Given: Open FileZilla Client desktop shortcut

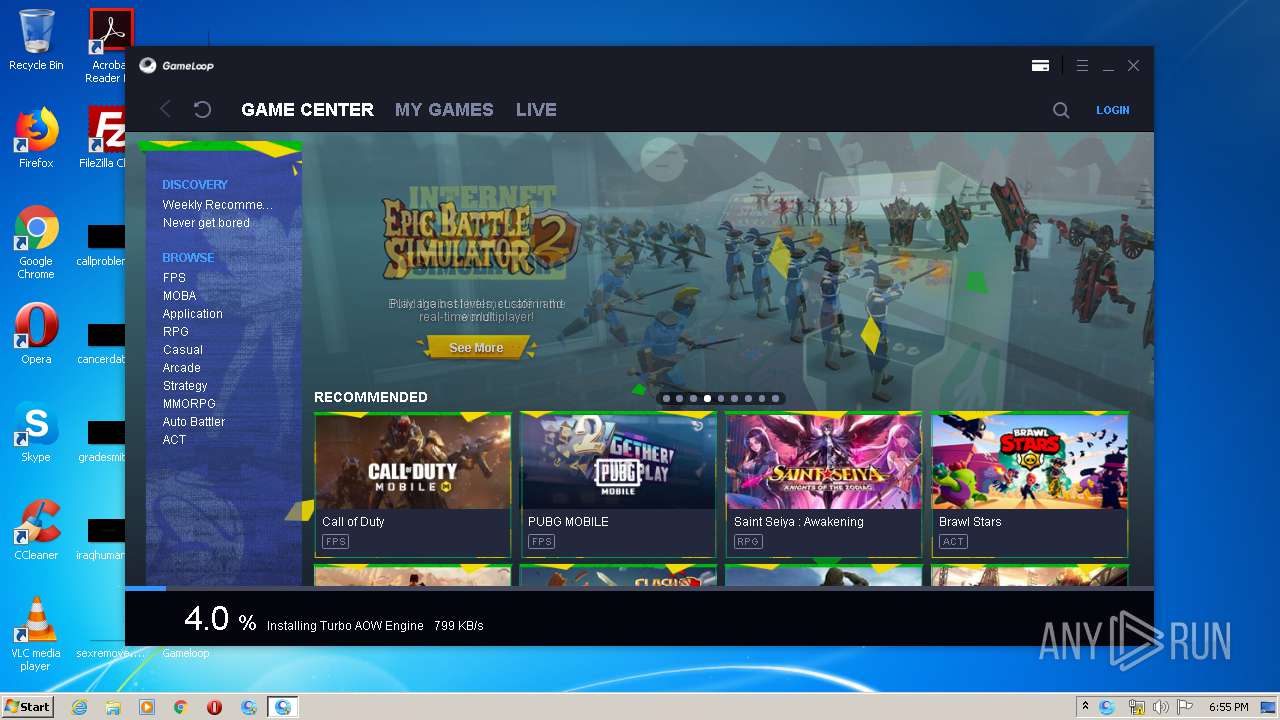Looking at the screenshot, I should point(103,138).
